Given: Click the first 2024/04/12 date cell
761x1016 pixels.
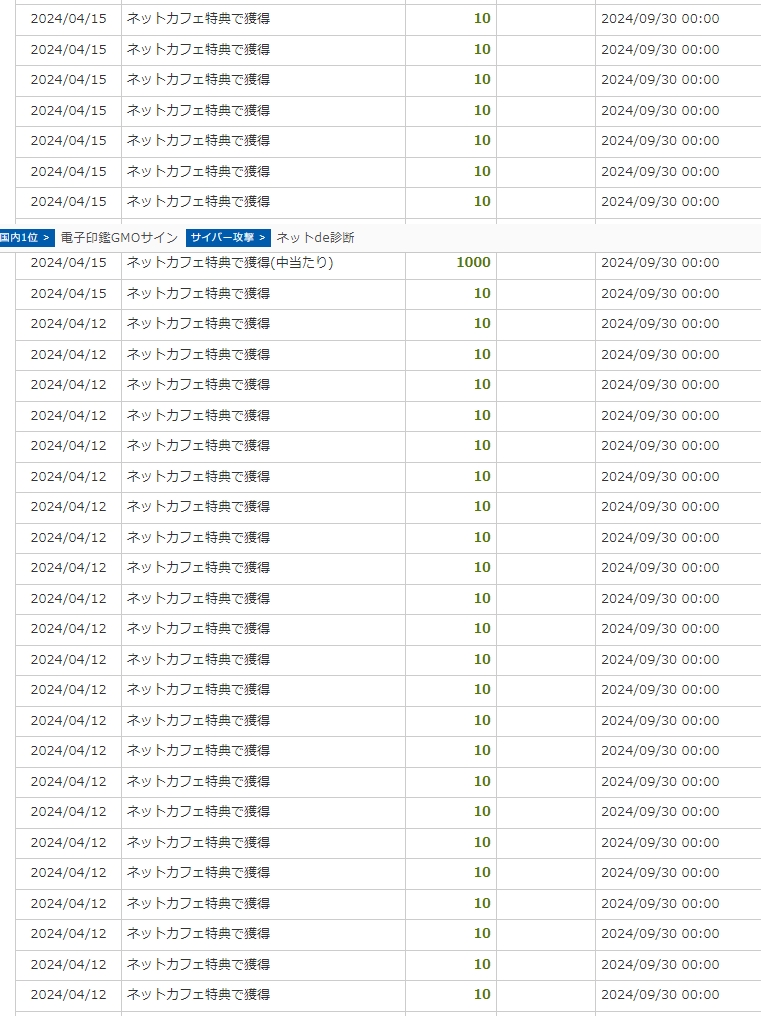Looking at the screenshot, I should pyautogui.click(x=68, y=324).
